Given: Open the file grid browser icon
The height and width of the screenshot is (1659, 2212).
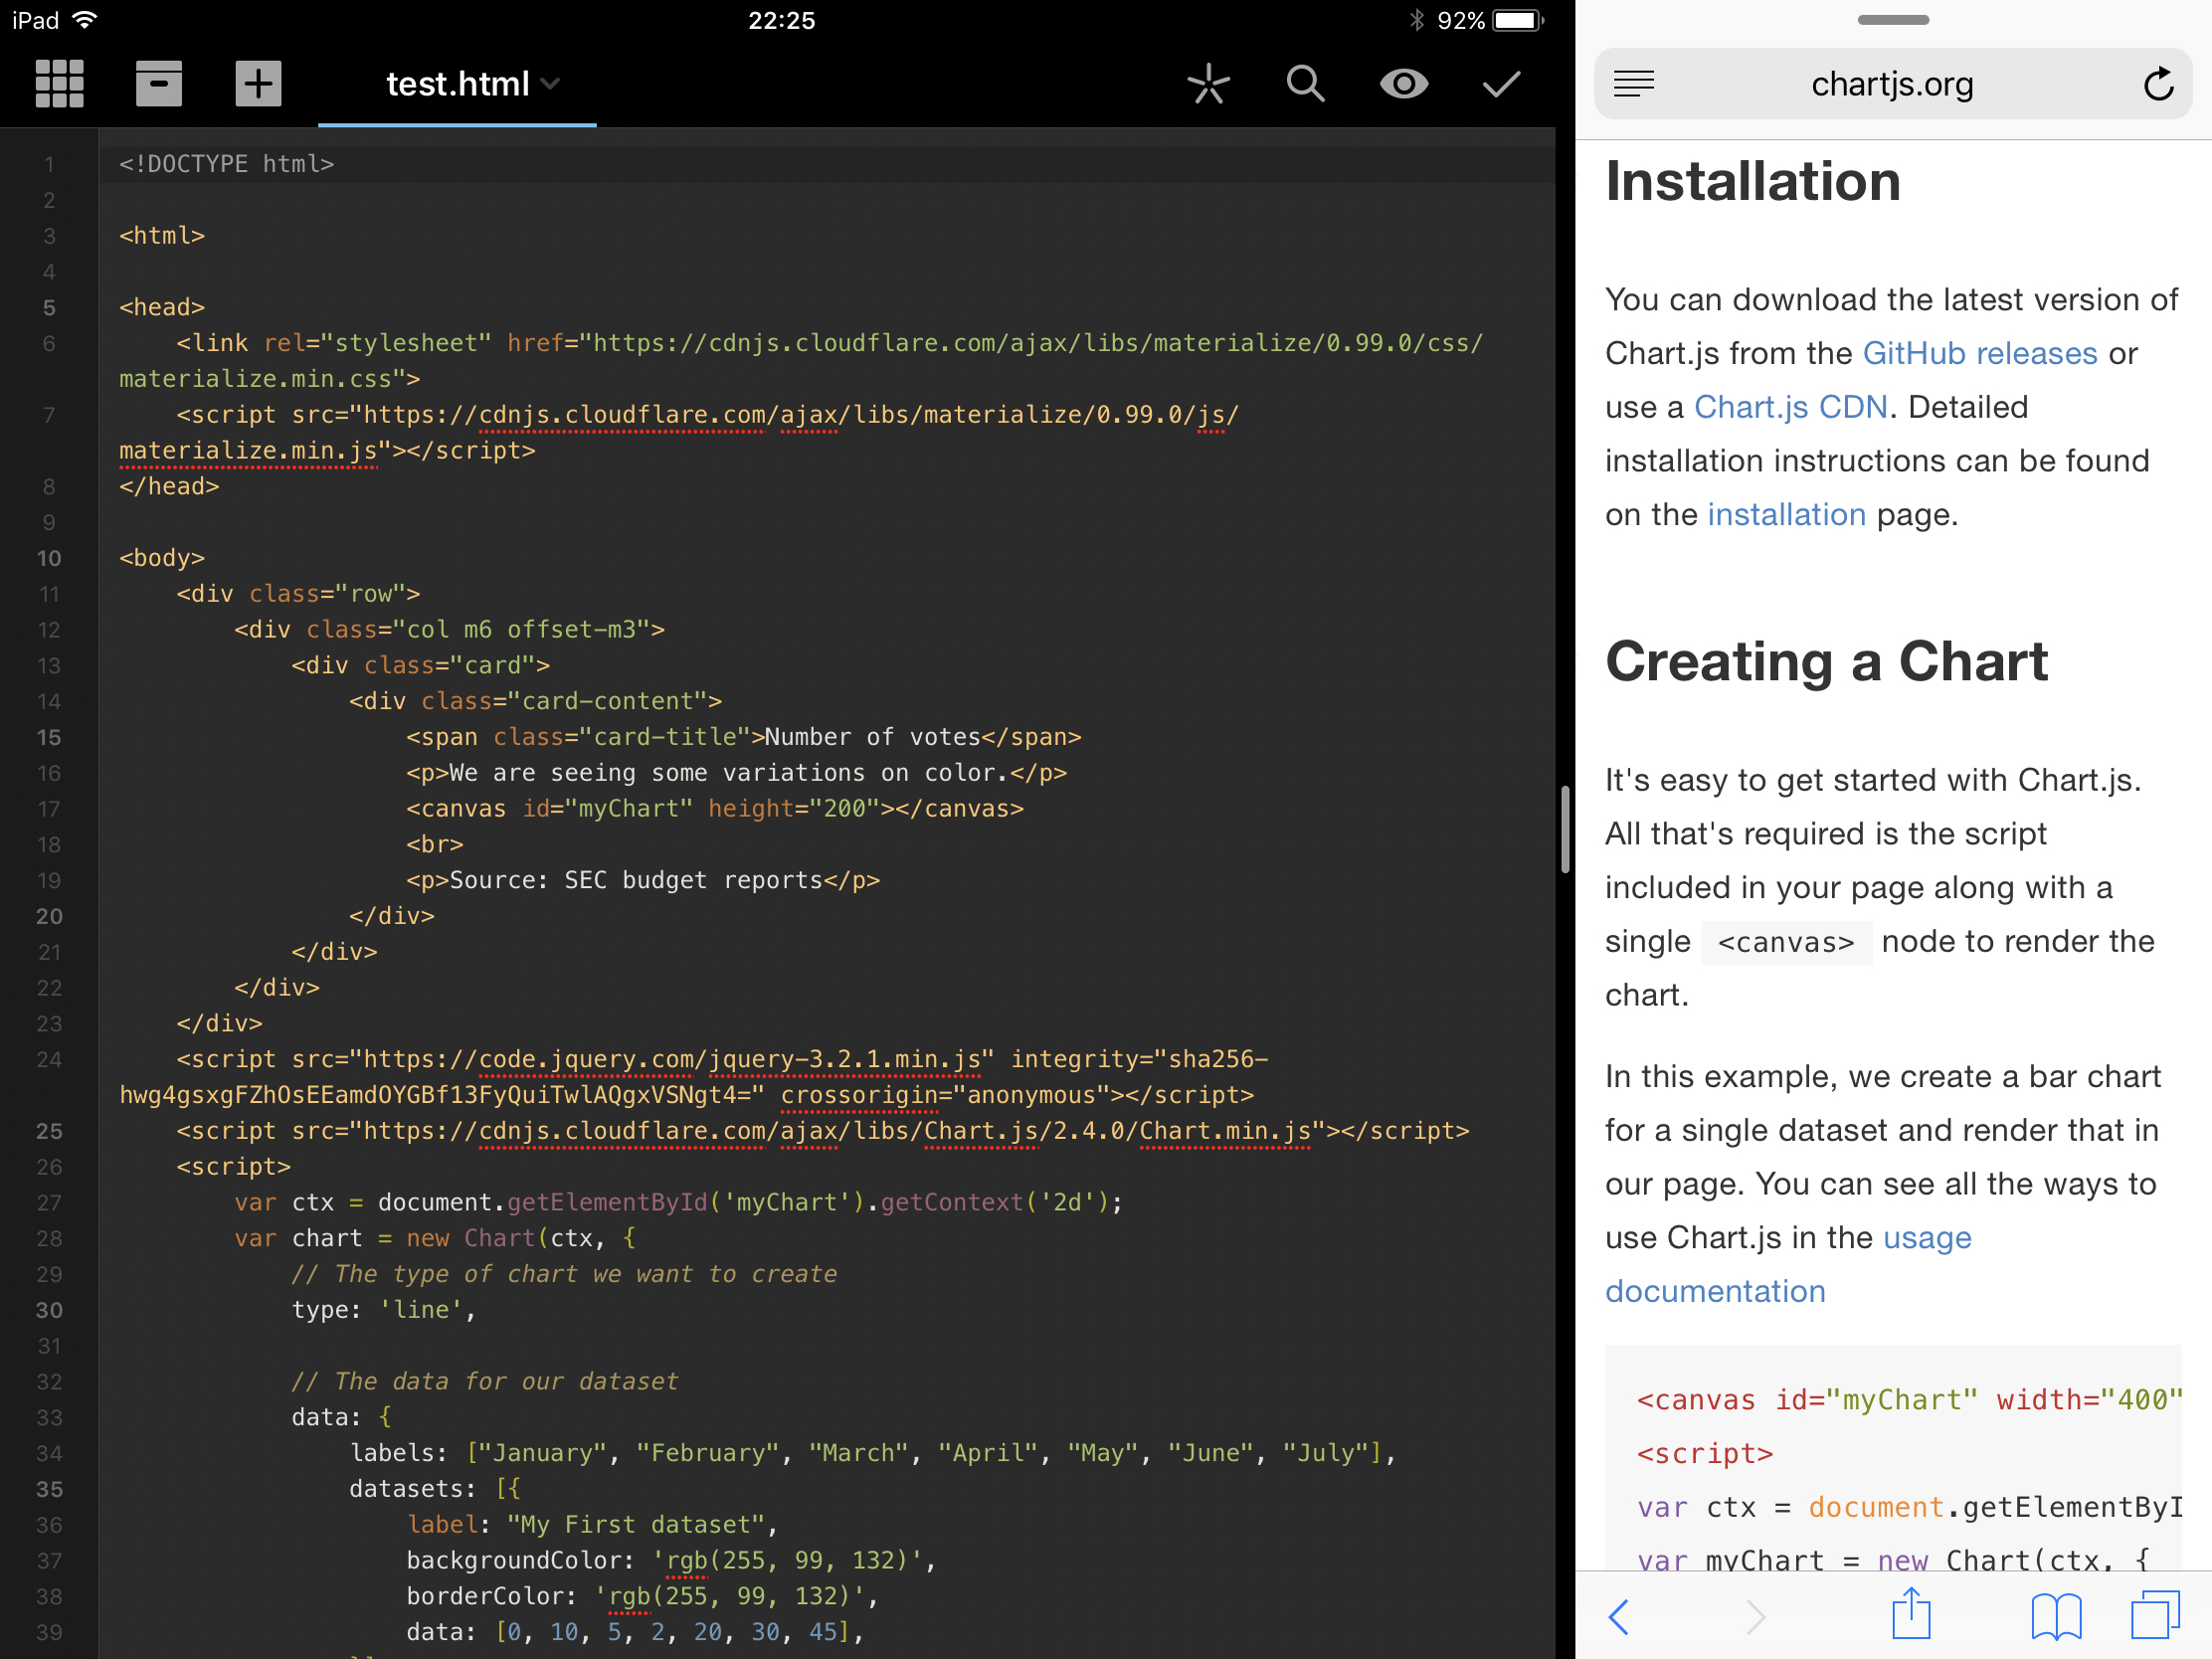Looking at the screenshot, I should [x=59, y=84].
